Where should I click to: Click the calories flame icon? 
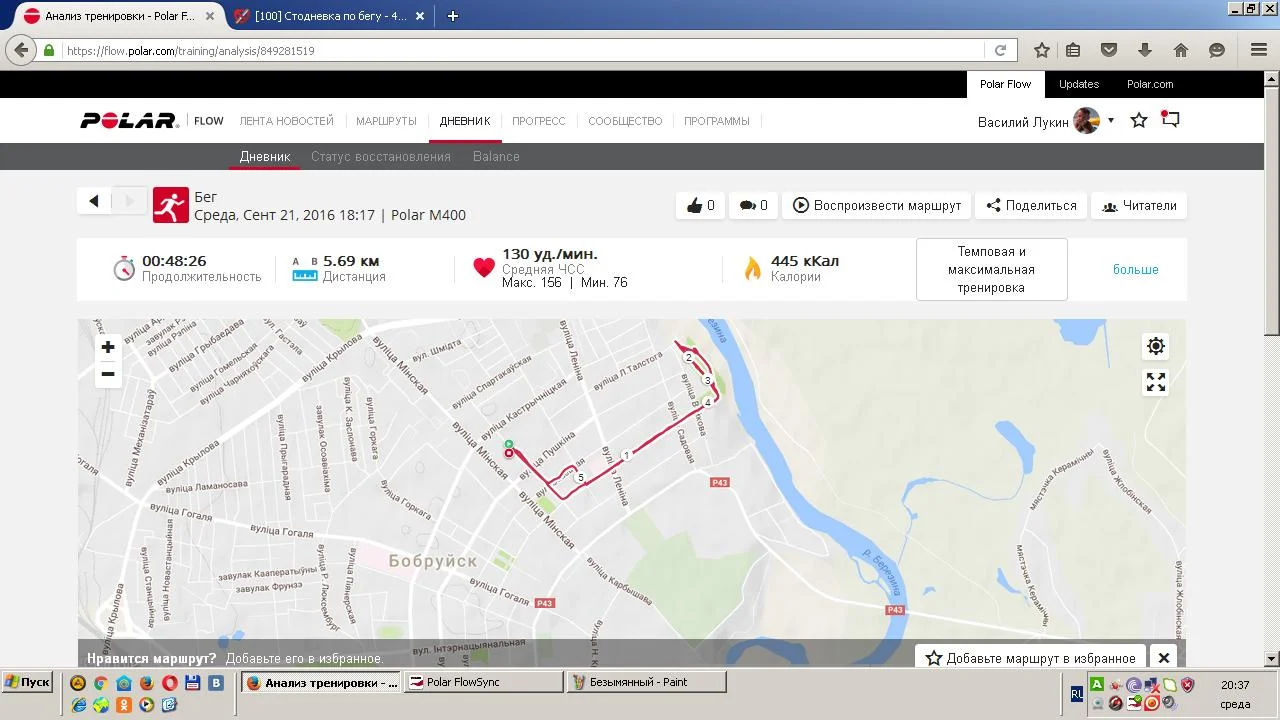point(752,268)
